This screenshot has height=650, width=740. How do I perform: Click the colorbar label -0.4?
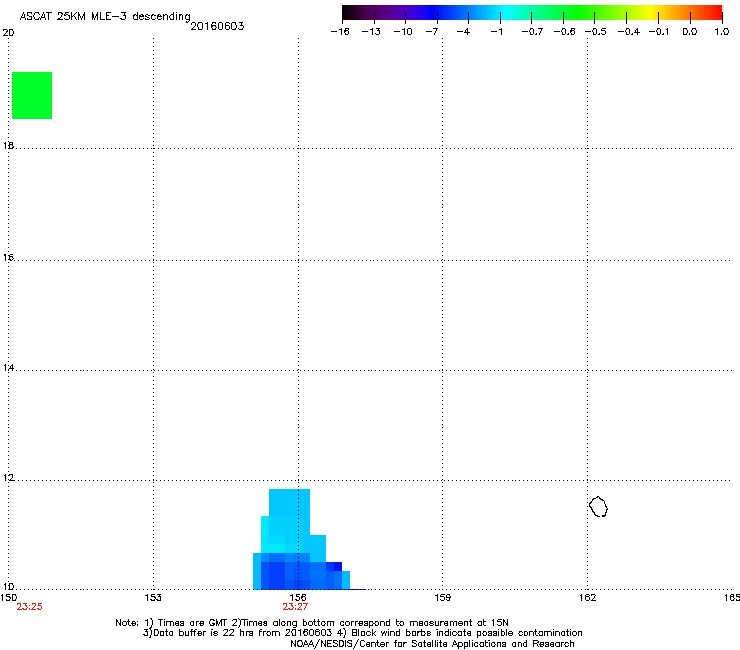click(629, 32)
